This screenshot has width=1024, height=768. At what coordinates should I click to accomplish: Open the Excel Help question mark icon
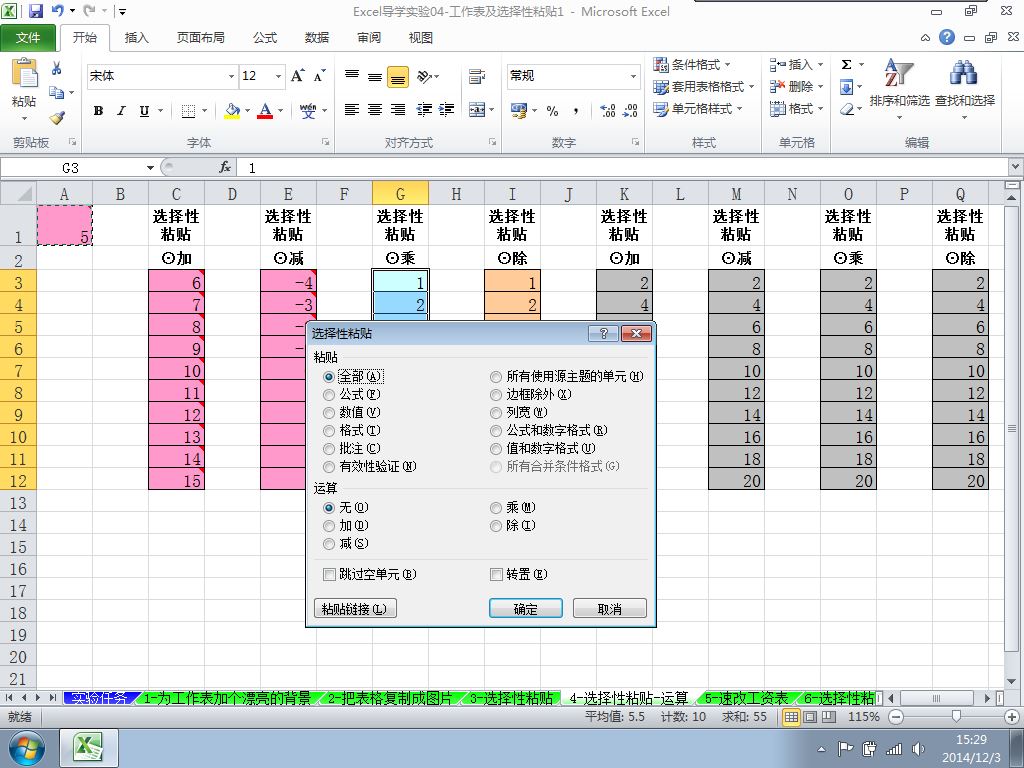[947, 37]
